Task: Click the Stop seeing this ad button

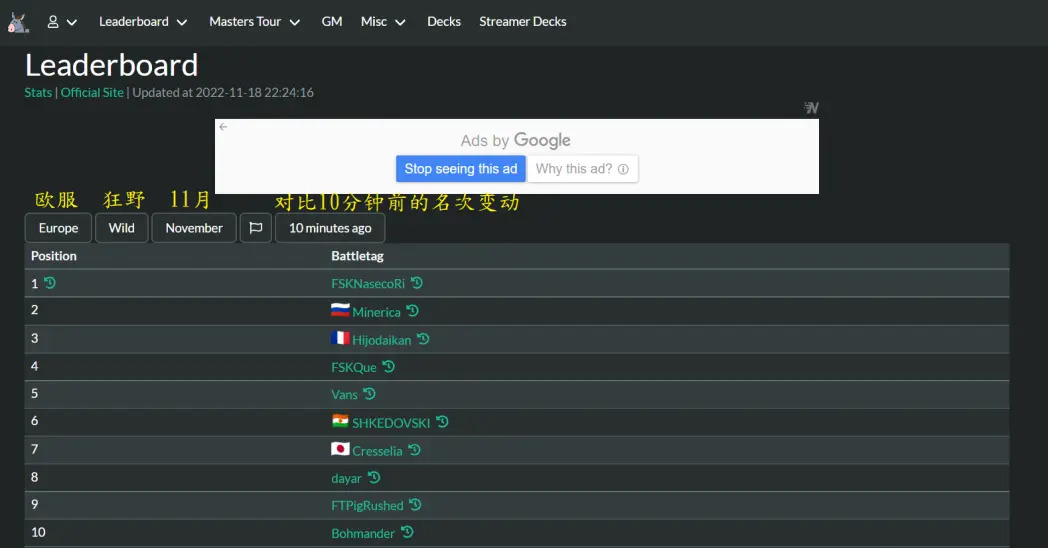Action: click(x=460, y=169)
